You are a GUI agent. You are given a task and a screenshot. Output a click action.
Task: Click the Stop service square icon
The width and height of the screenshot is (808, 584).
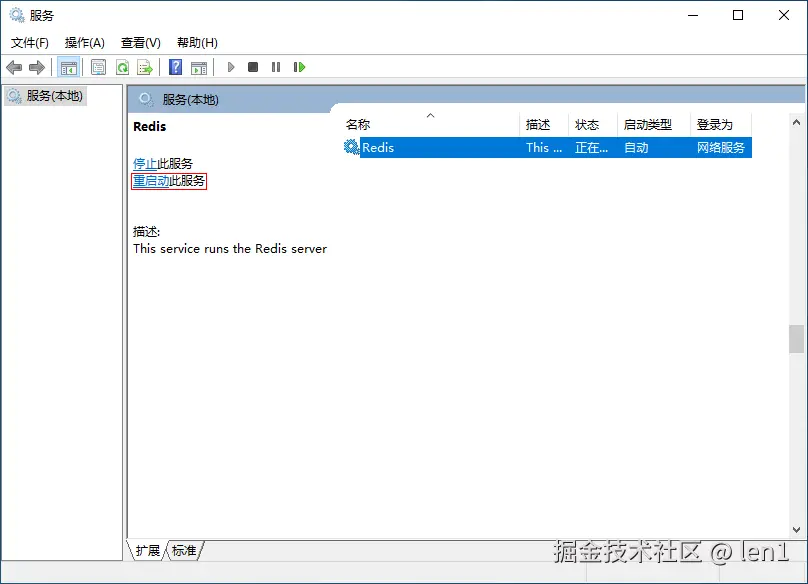coord(253,67)
